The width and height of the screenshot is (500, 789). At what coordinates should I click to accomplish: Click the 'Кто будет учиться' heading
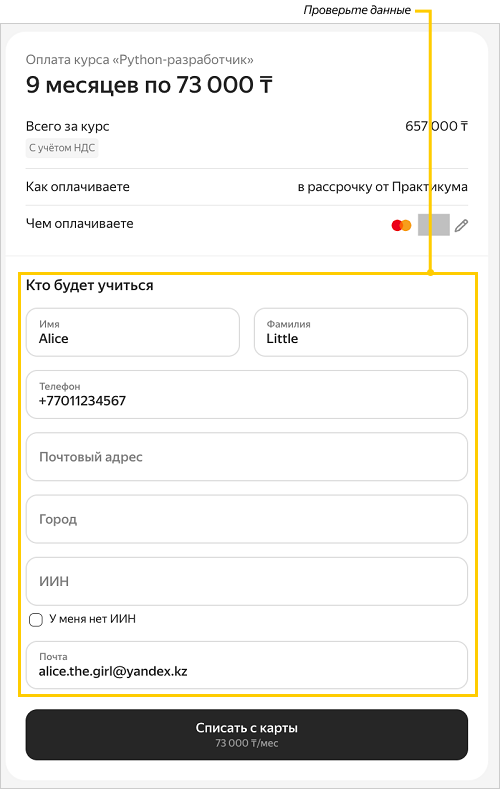(90, 285)
